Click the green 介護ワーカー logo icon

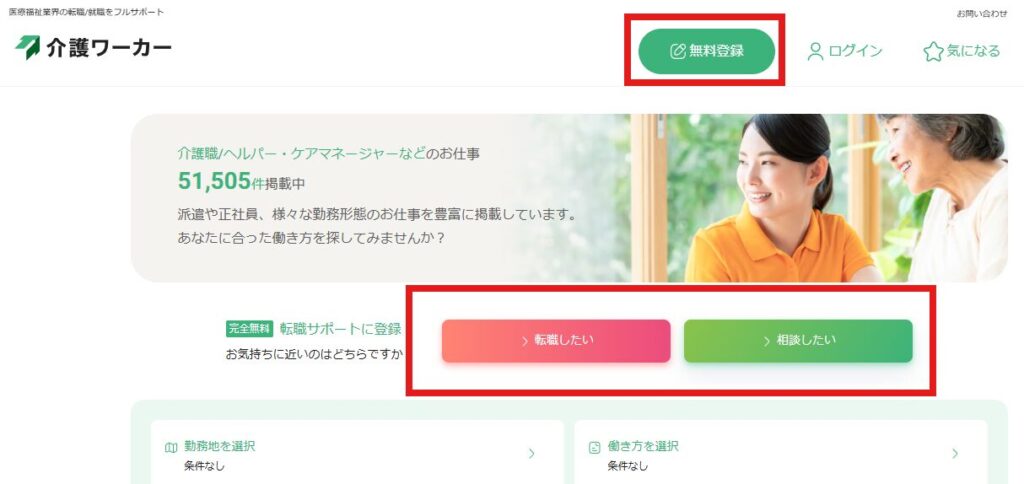pyautogui.click(x=27, y=47)
